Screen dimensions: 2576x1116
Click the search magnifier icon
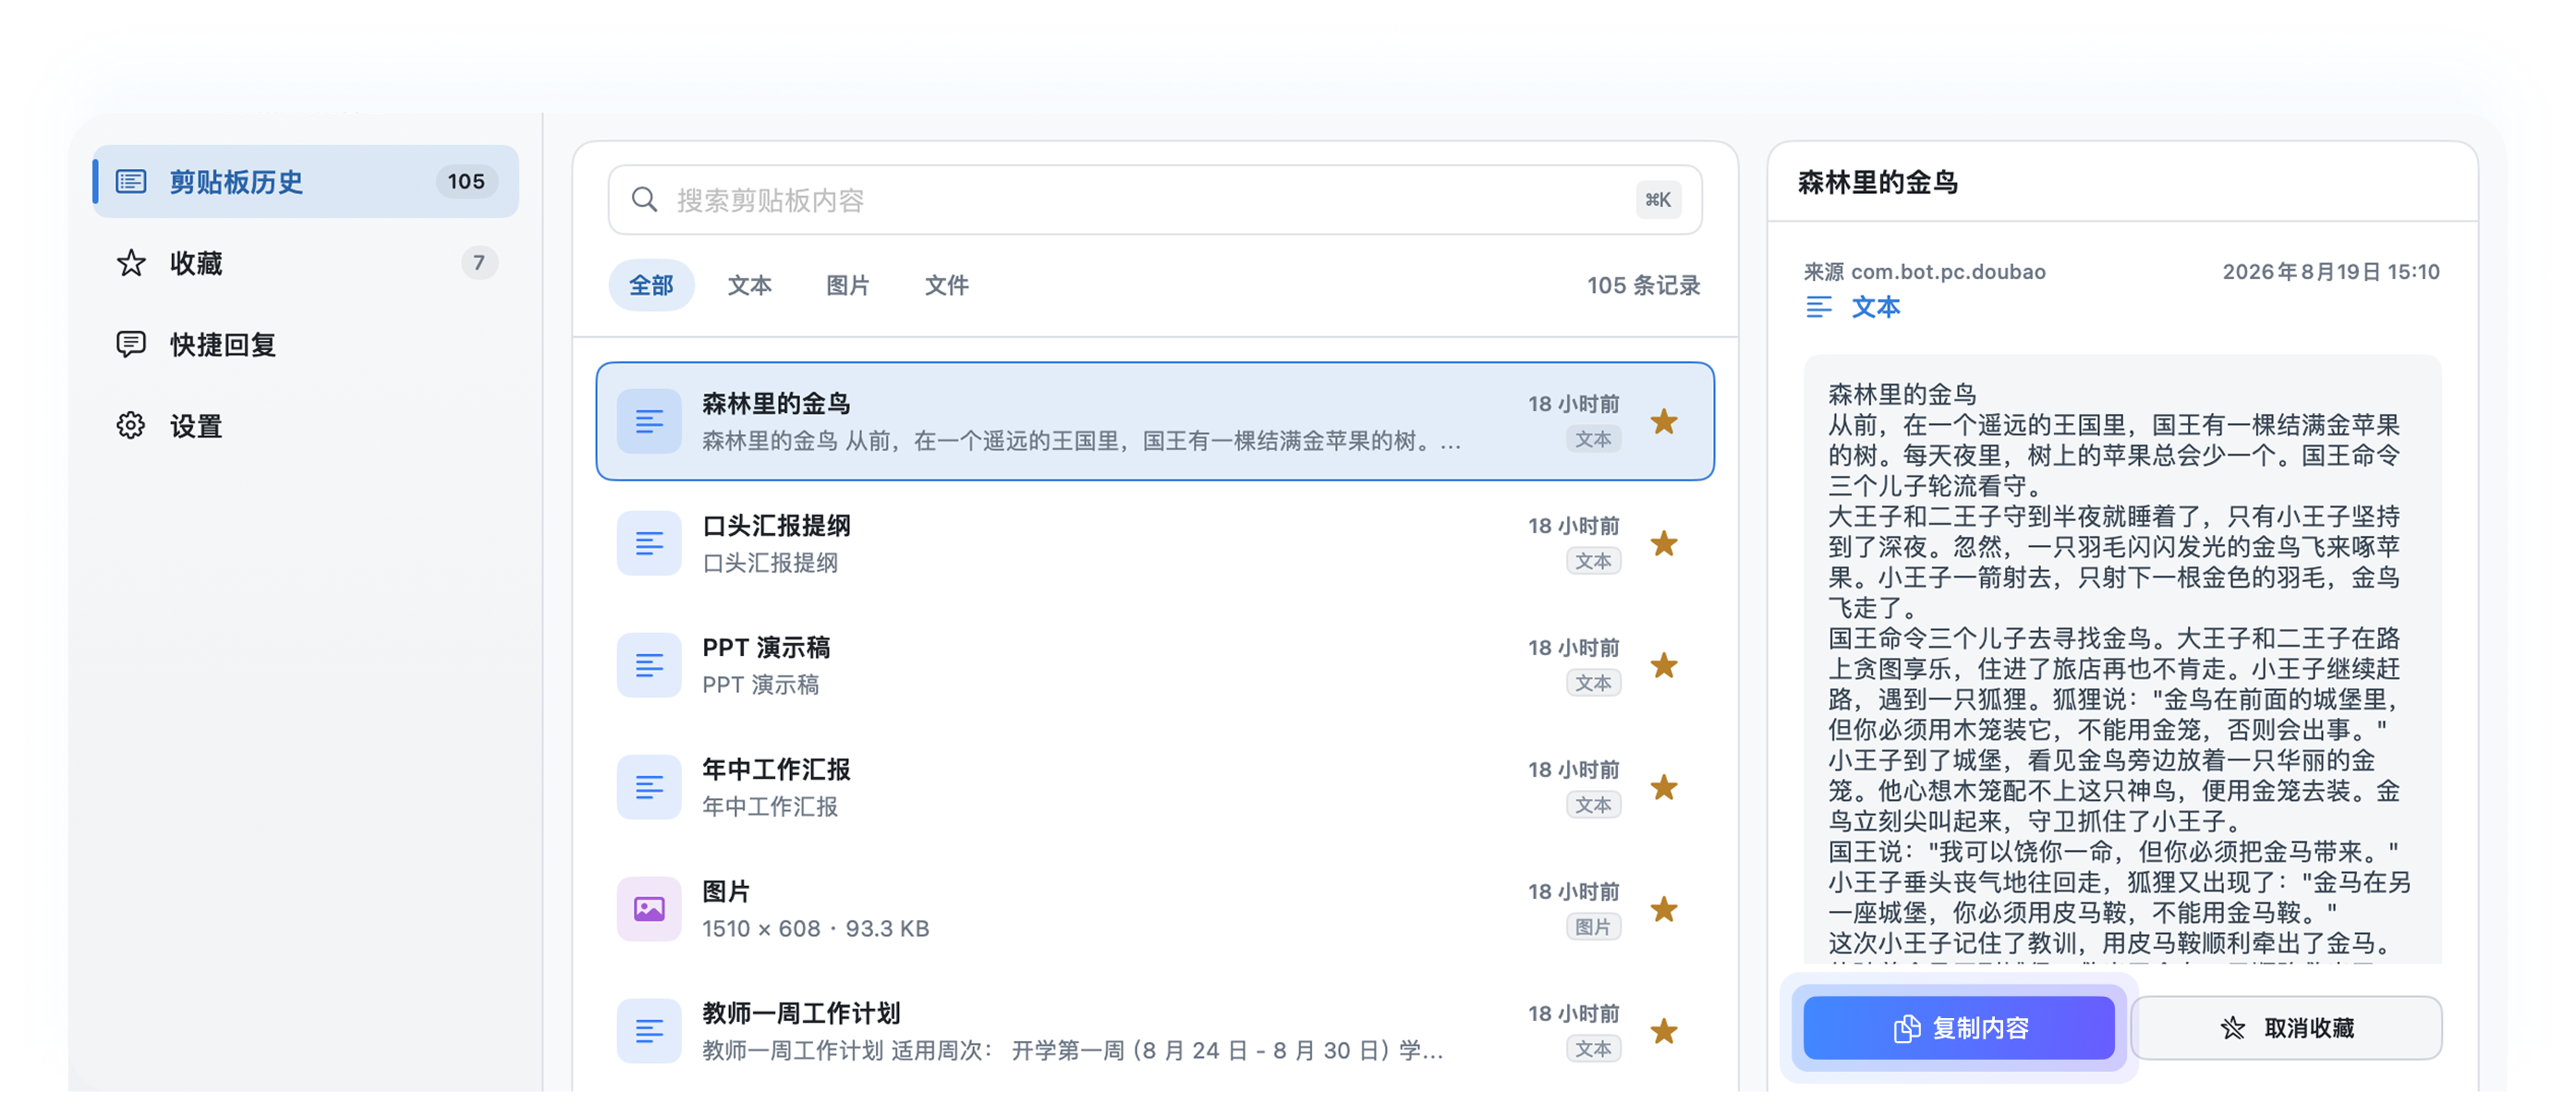coord(645,200)
